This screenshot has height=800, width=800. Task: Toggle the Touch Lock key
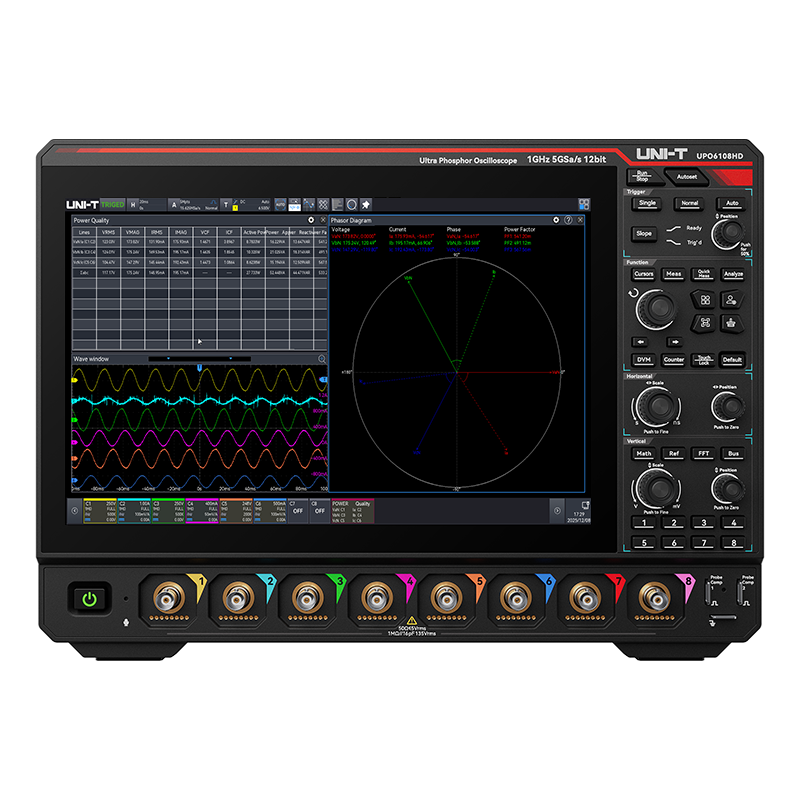[x=704, y=360]
